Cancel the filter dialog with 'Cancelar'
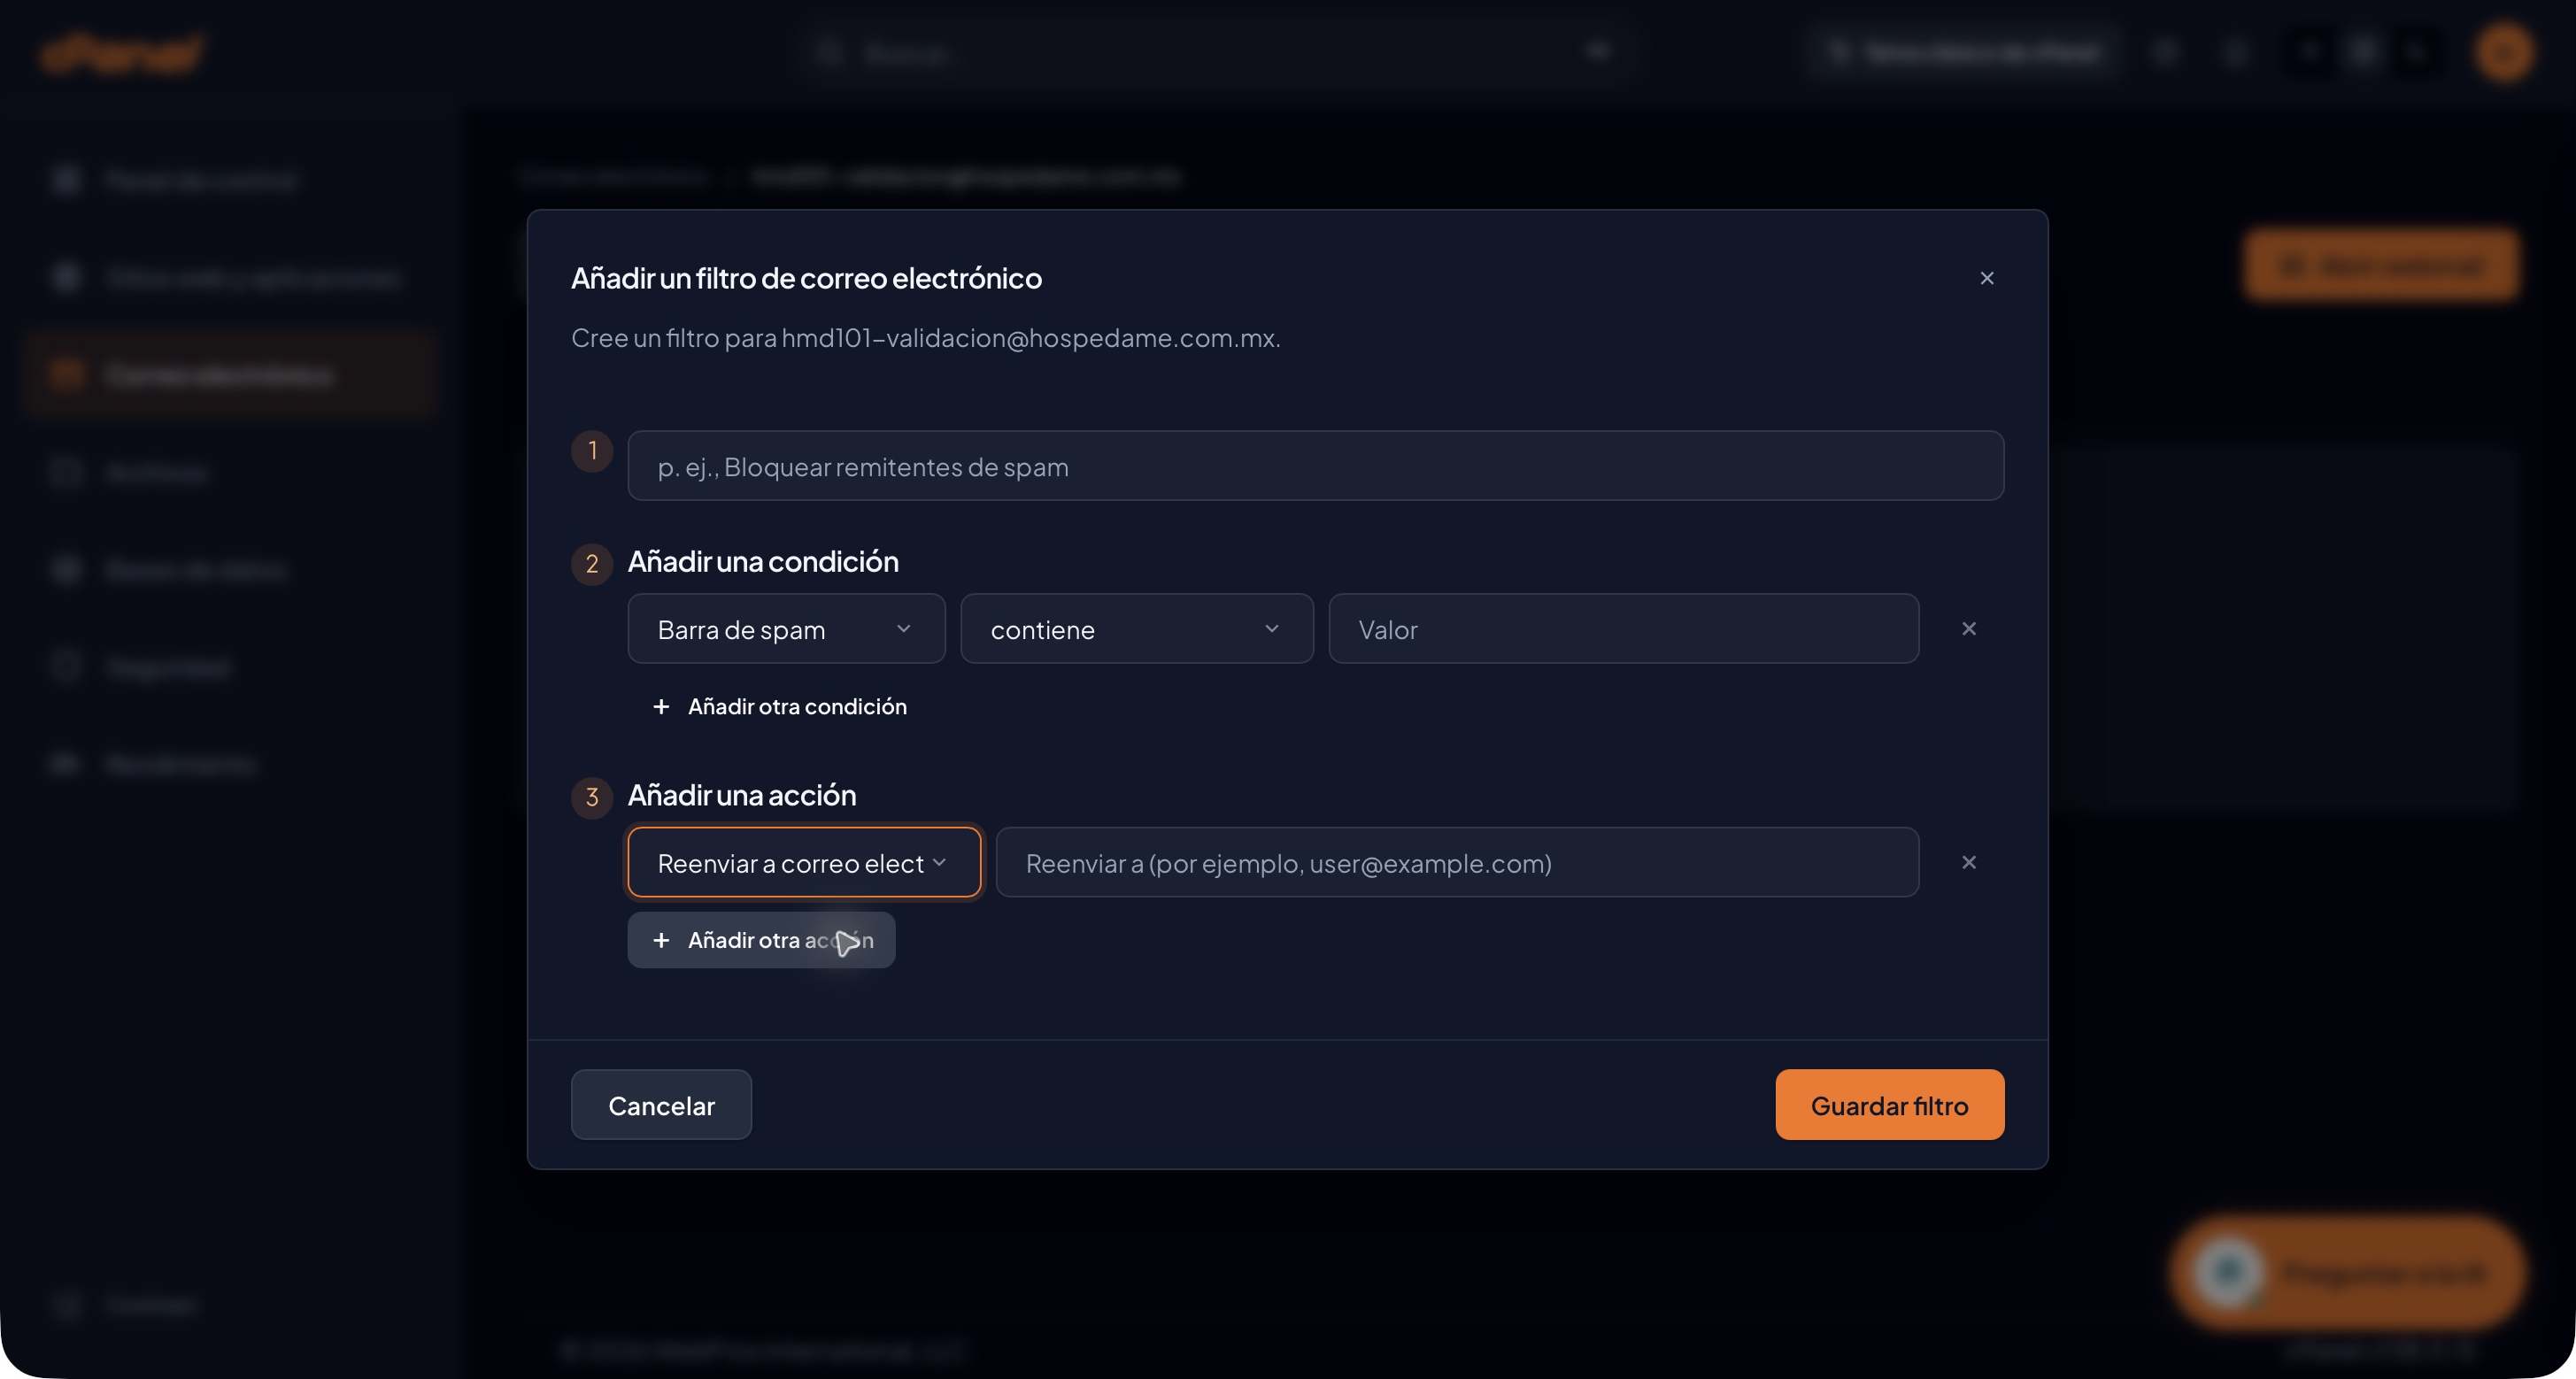 click(661, 1105)
